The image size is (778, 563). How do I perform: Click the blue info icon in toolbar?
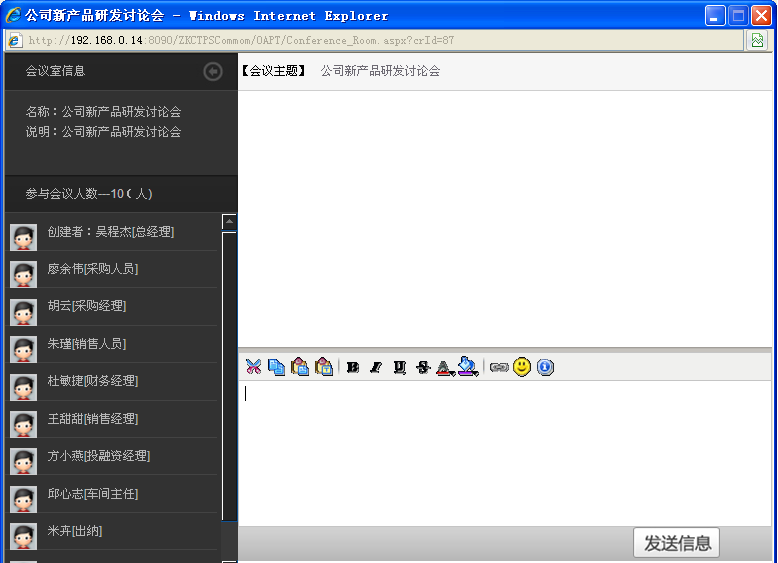point(545,367)
